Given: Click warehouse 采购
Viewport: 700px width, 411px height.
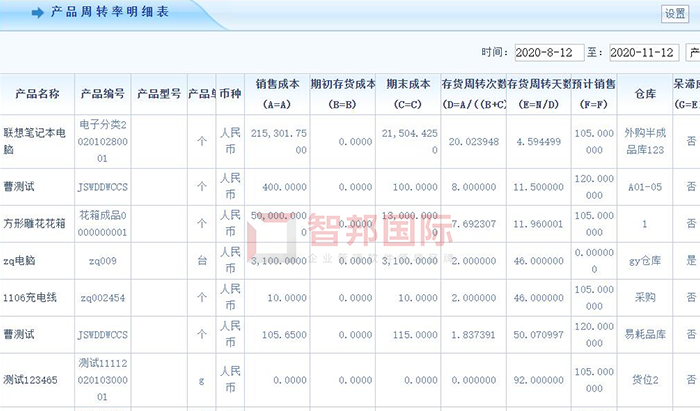Looking at the screenshot, I should click(x=645, y=297).
